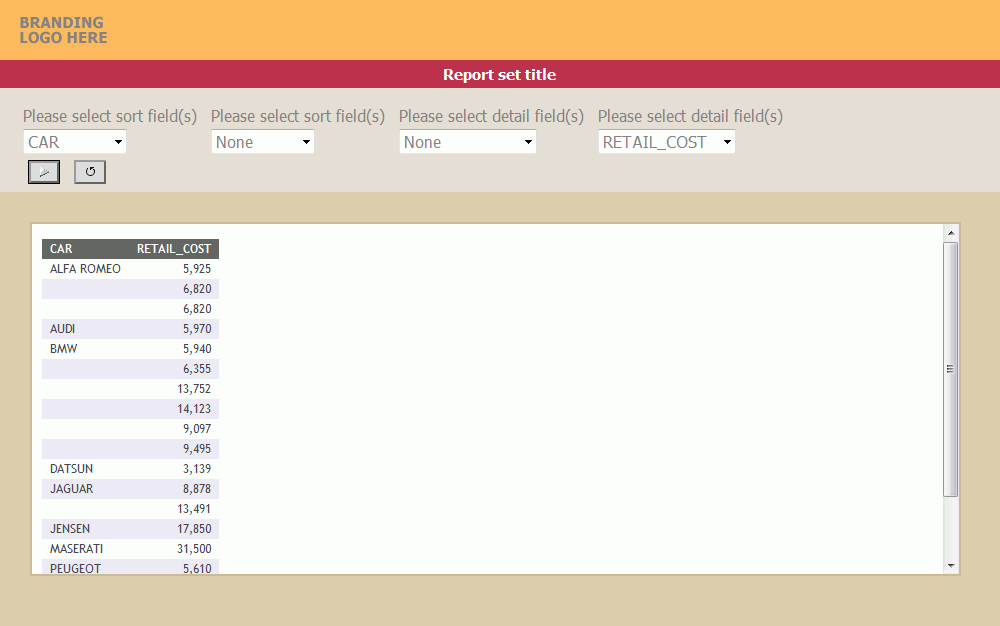Click the 9,097 retail cost value
This screenshot has width=1000, height=626.
197,429
